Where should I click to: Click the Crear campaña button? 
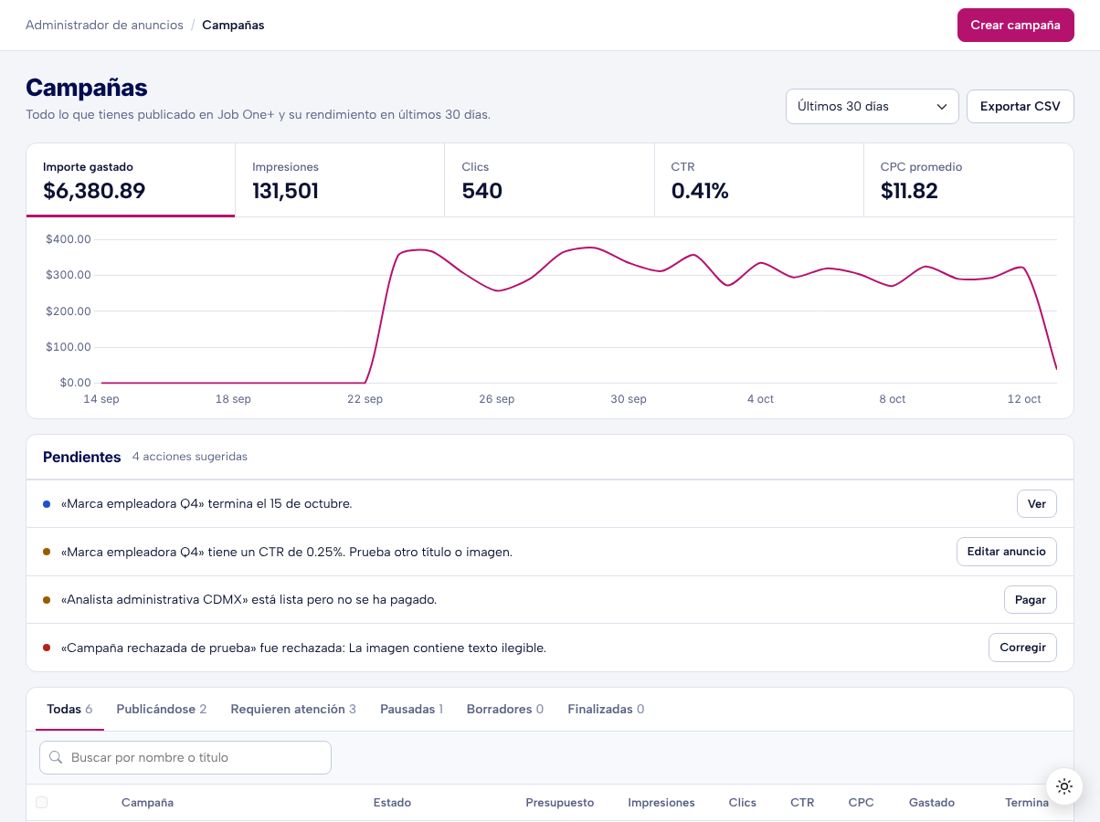1015,25
